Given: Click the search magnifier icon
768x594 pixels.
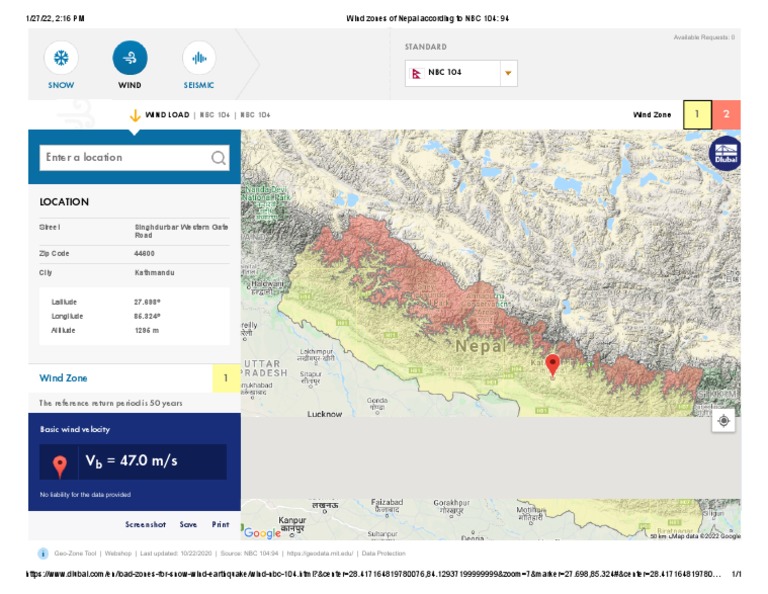Looking at the screenshot, I should [218, 158].
